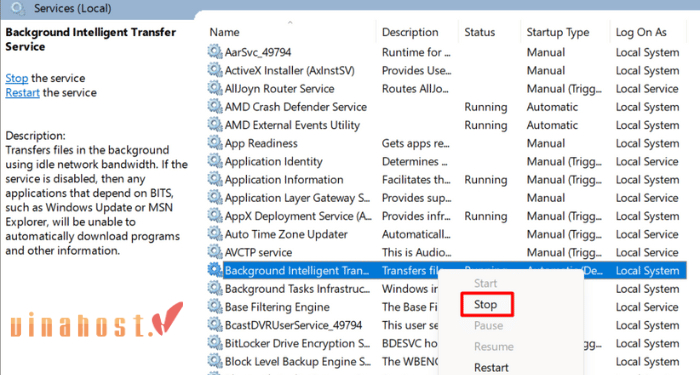Select the Application Information service
Screen dimensions: 700x375
point(284,180)
